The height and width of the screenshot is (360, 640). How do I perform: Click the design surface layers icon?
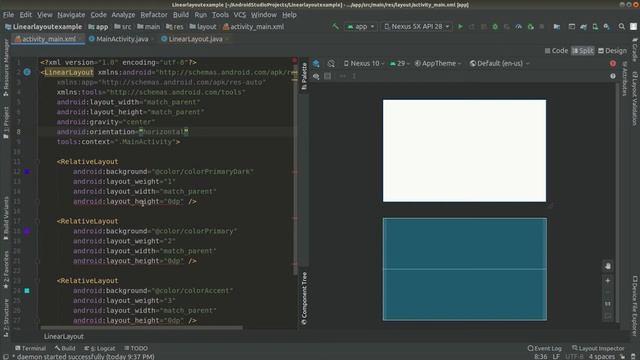(316, 63)
